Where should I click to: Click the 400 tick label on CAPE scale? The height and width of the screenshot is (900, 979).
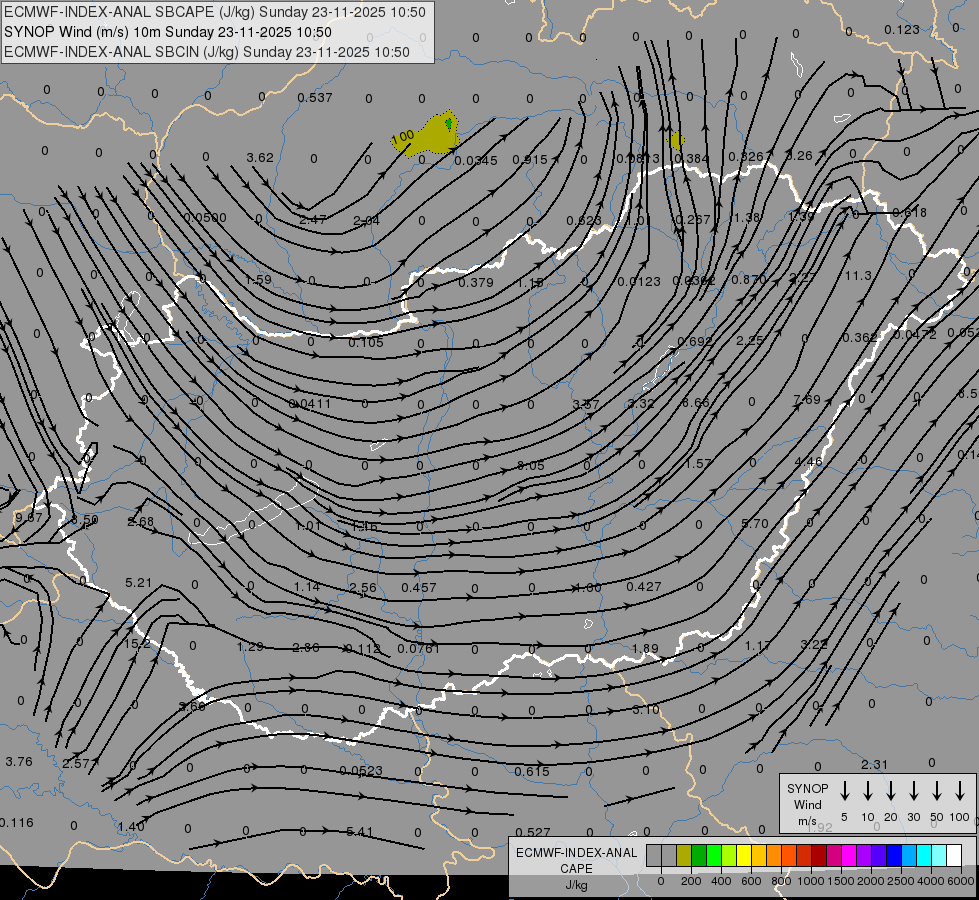[x=721, y=881]
